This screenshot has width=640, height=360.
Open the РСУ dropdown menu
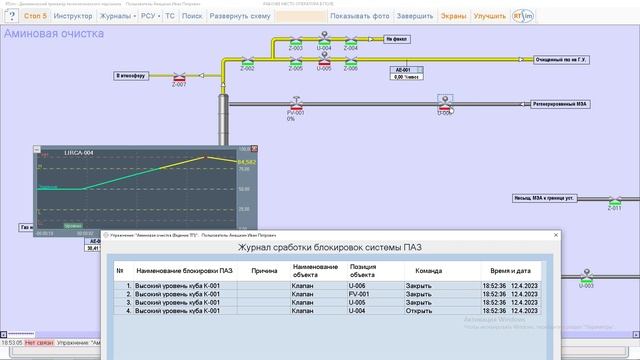tap(150, 16)
